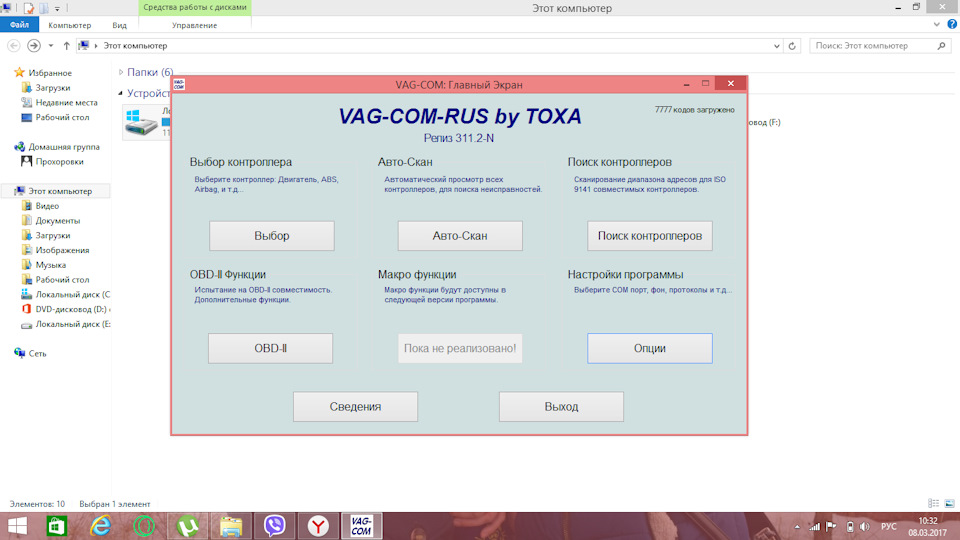Select Прохоровки user in sidebar
The width and height of the screenshot is (960, 540).
pyautogui.click(x=59, y=162)
